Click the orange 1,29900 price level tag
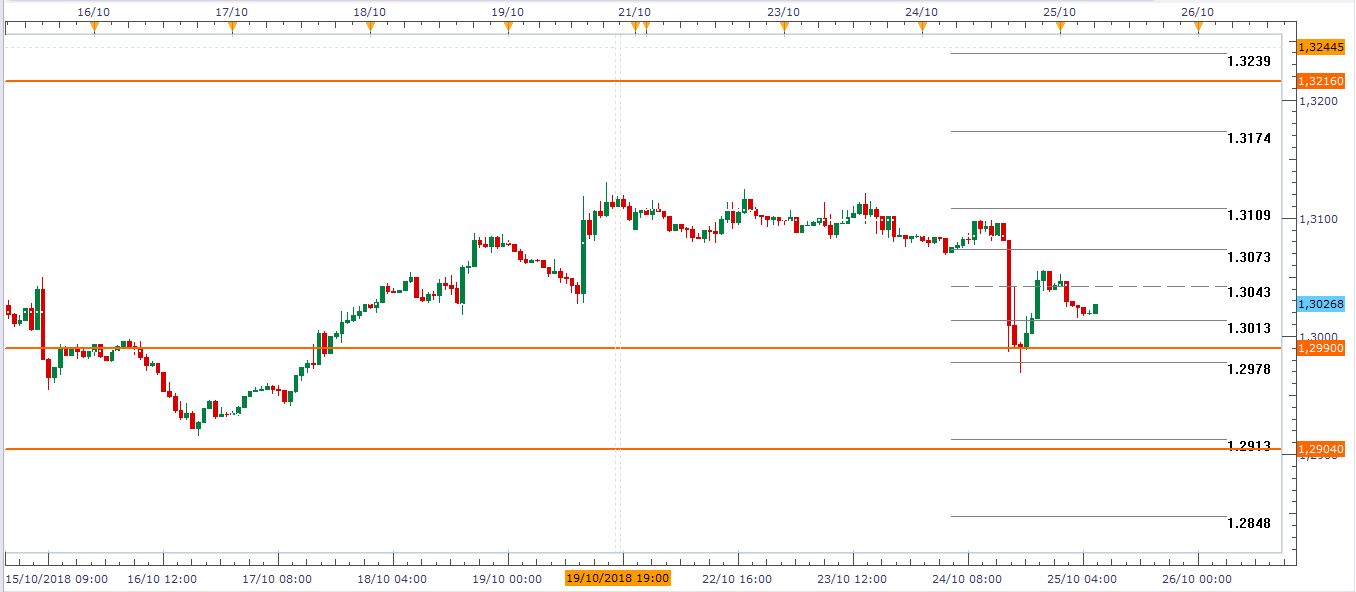This screenshot has width=1356, height=592. point(1320,348)
